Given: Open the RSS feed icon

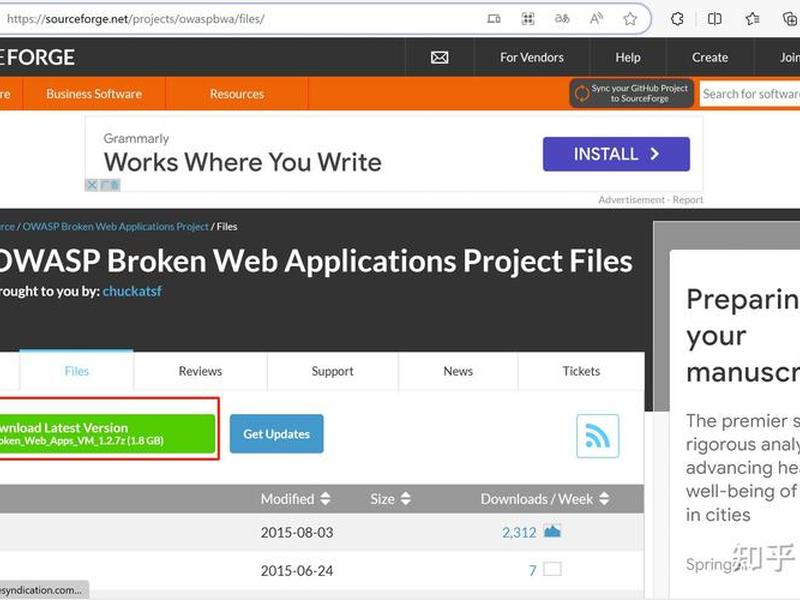Looking at the screenshot, I should (597, 436).
